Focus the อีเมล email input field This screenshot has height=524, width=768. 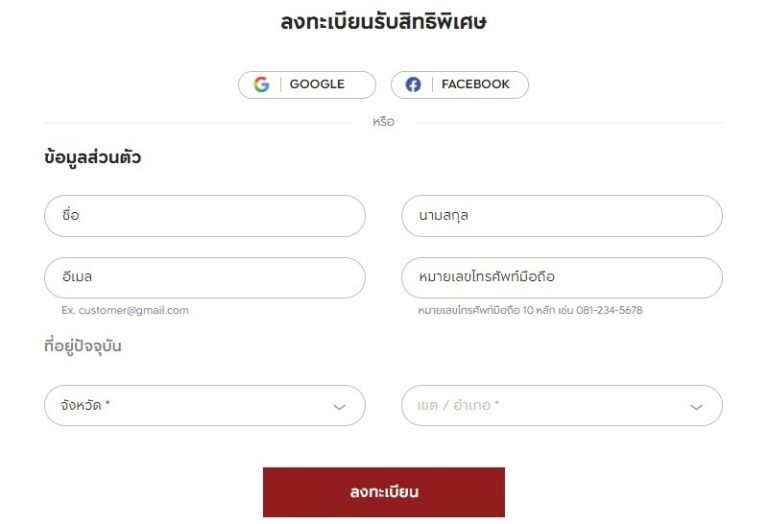point(205,278)
